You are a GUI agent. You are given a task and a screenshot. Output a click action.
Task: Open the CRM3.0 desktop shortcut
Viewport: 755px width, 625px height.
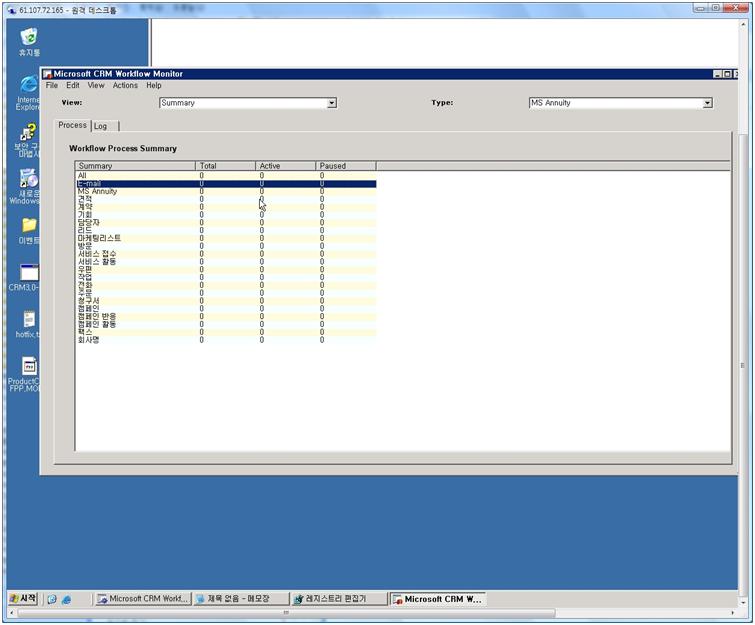coord(25,278)
